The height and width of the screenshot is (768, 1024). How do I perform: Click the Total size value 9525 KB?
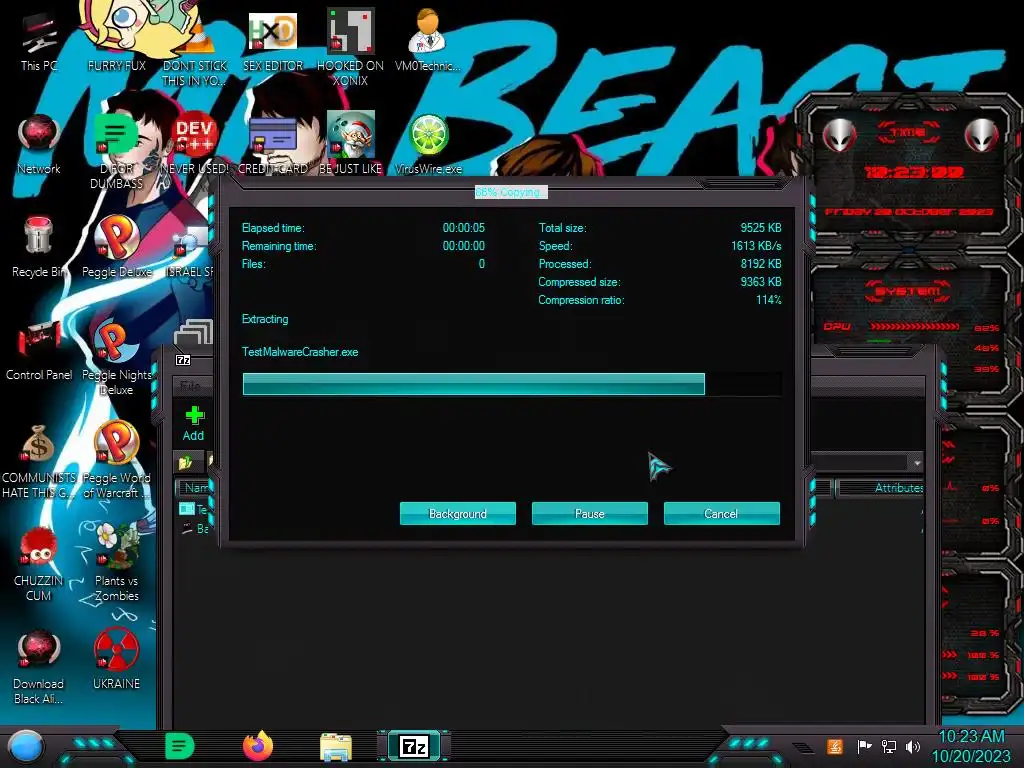pos(760,228)
